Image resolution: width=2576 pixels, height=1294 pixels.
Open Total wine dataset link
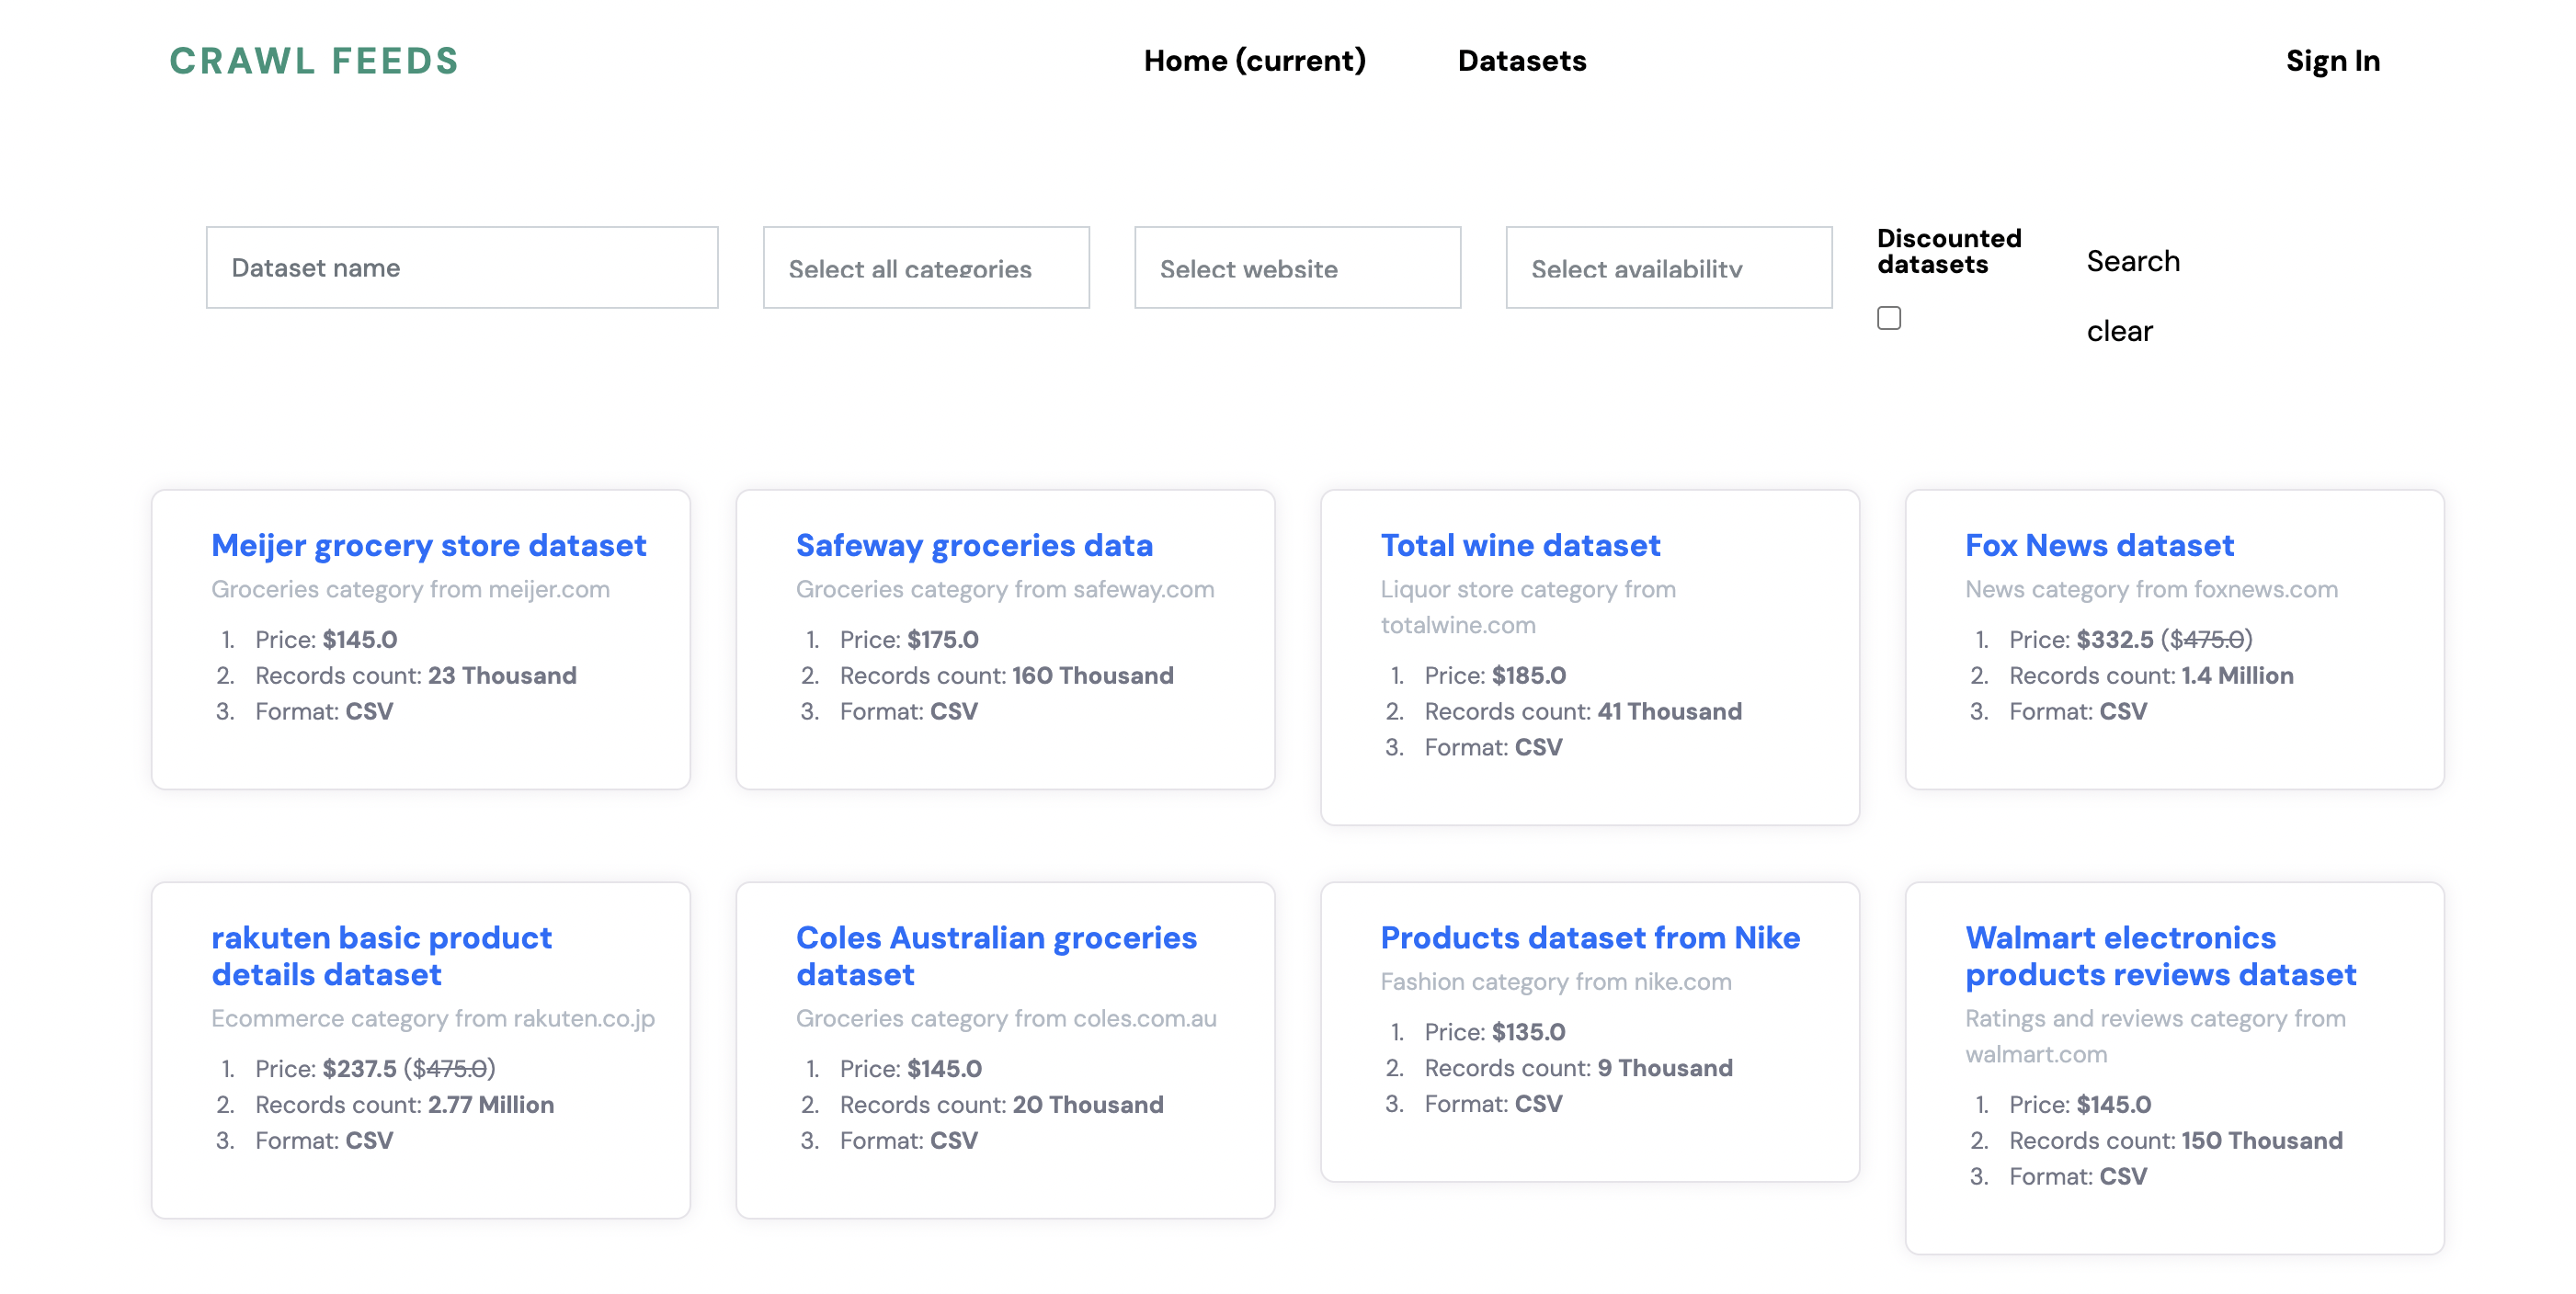pyautogui.click(x=1520, y=545)
